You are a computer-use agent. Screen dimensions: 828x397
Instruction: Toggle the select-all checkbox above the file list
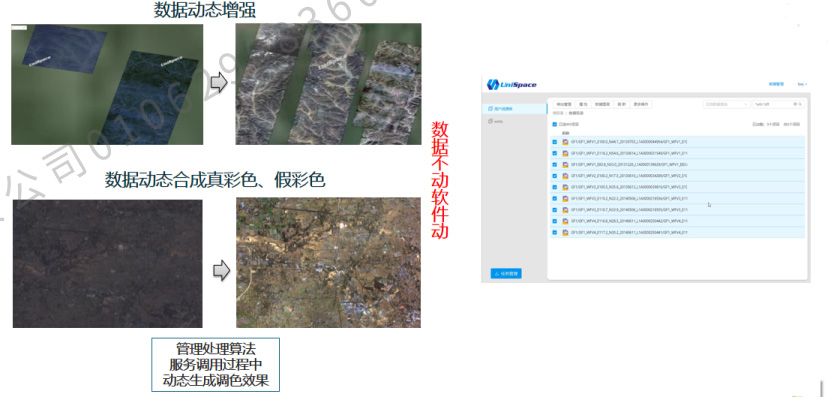(x=554, y=124)
